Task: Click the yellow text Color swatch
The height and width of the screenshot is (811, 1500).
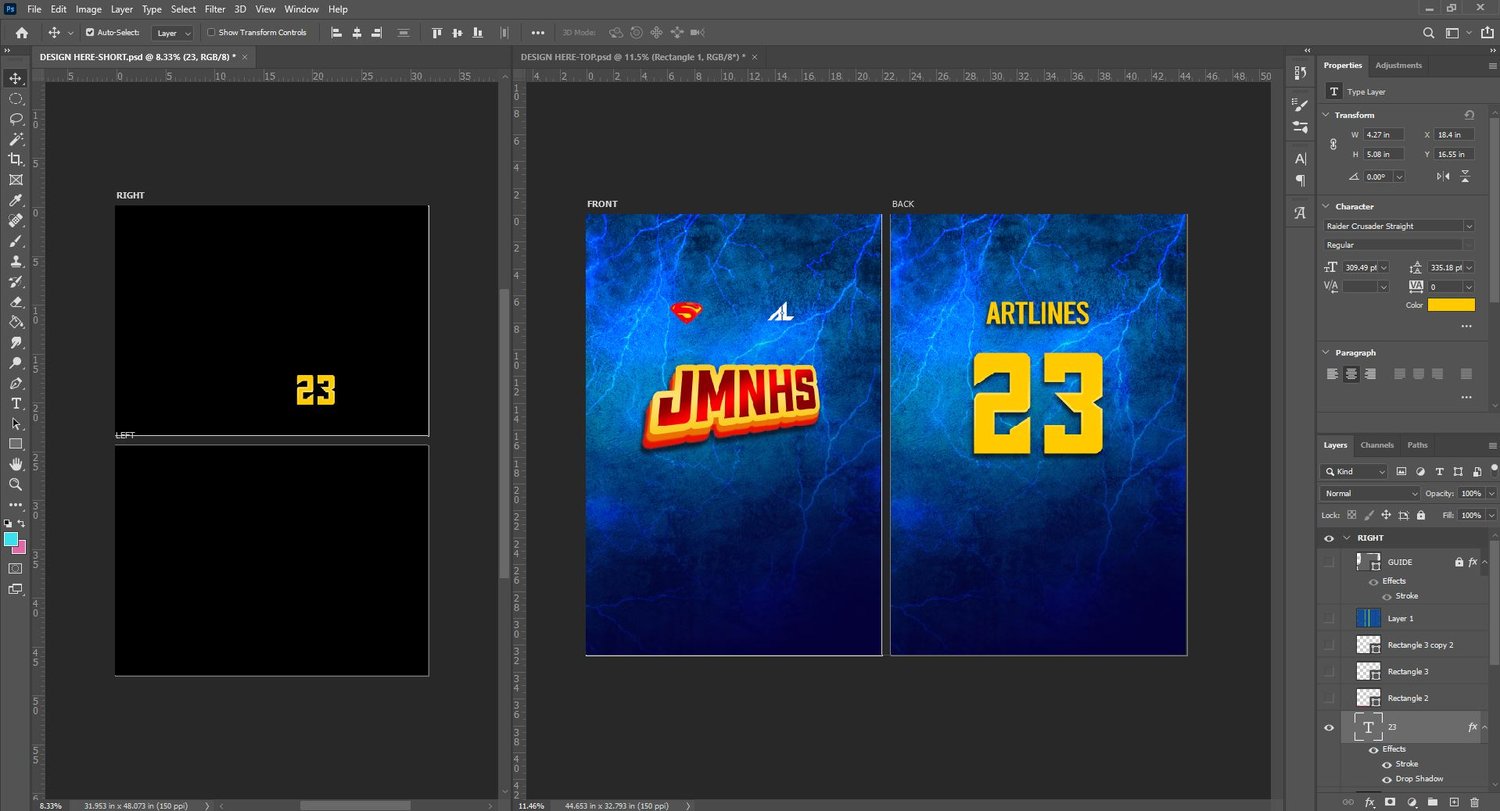Action: [1451, 305]
